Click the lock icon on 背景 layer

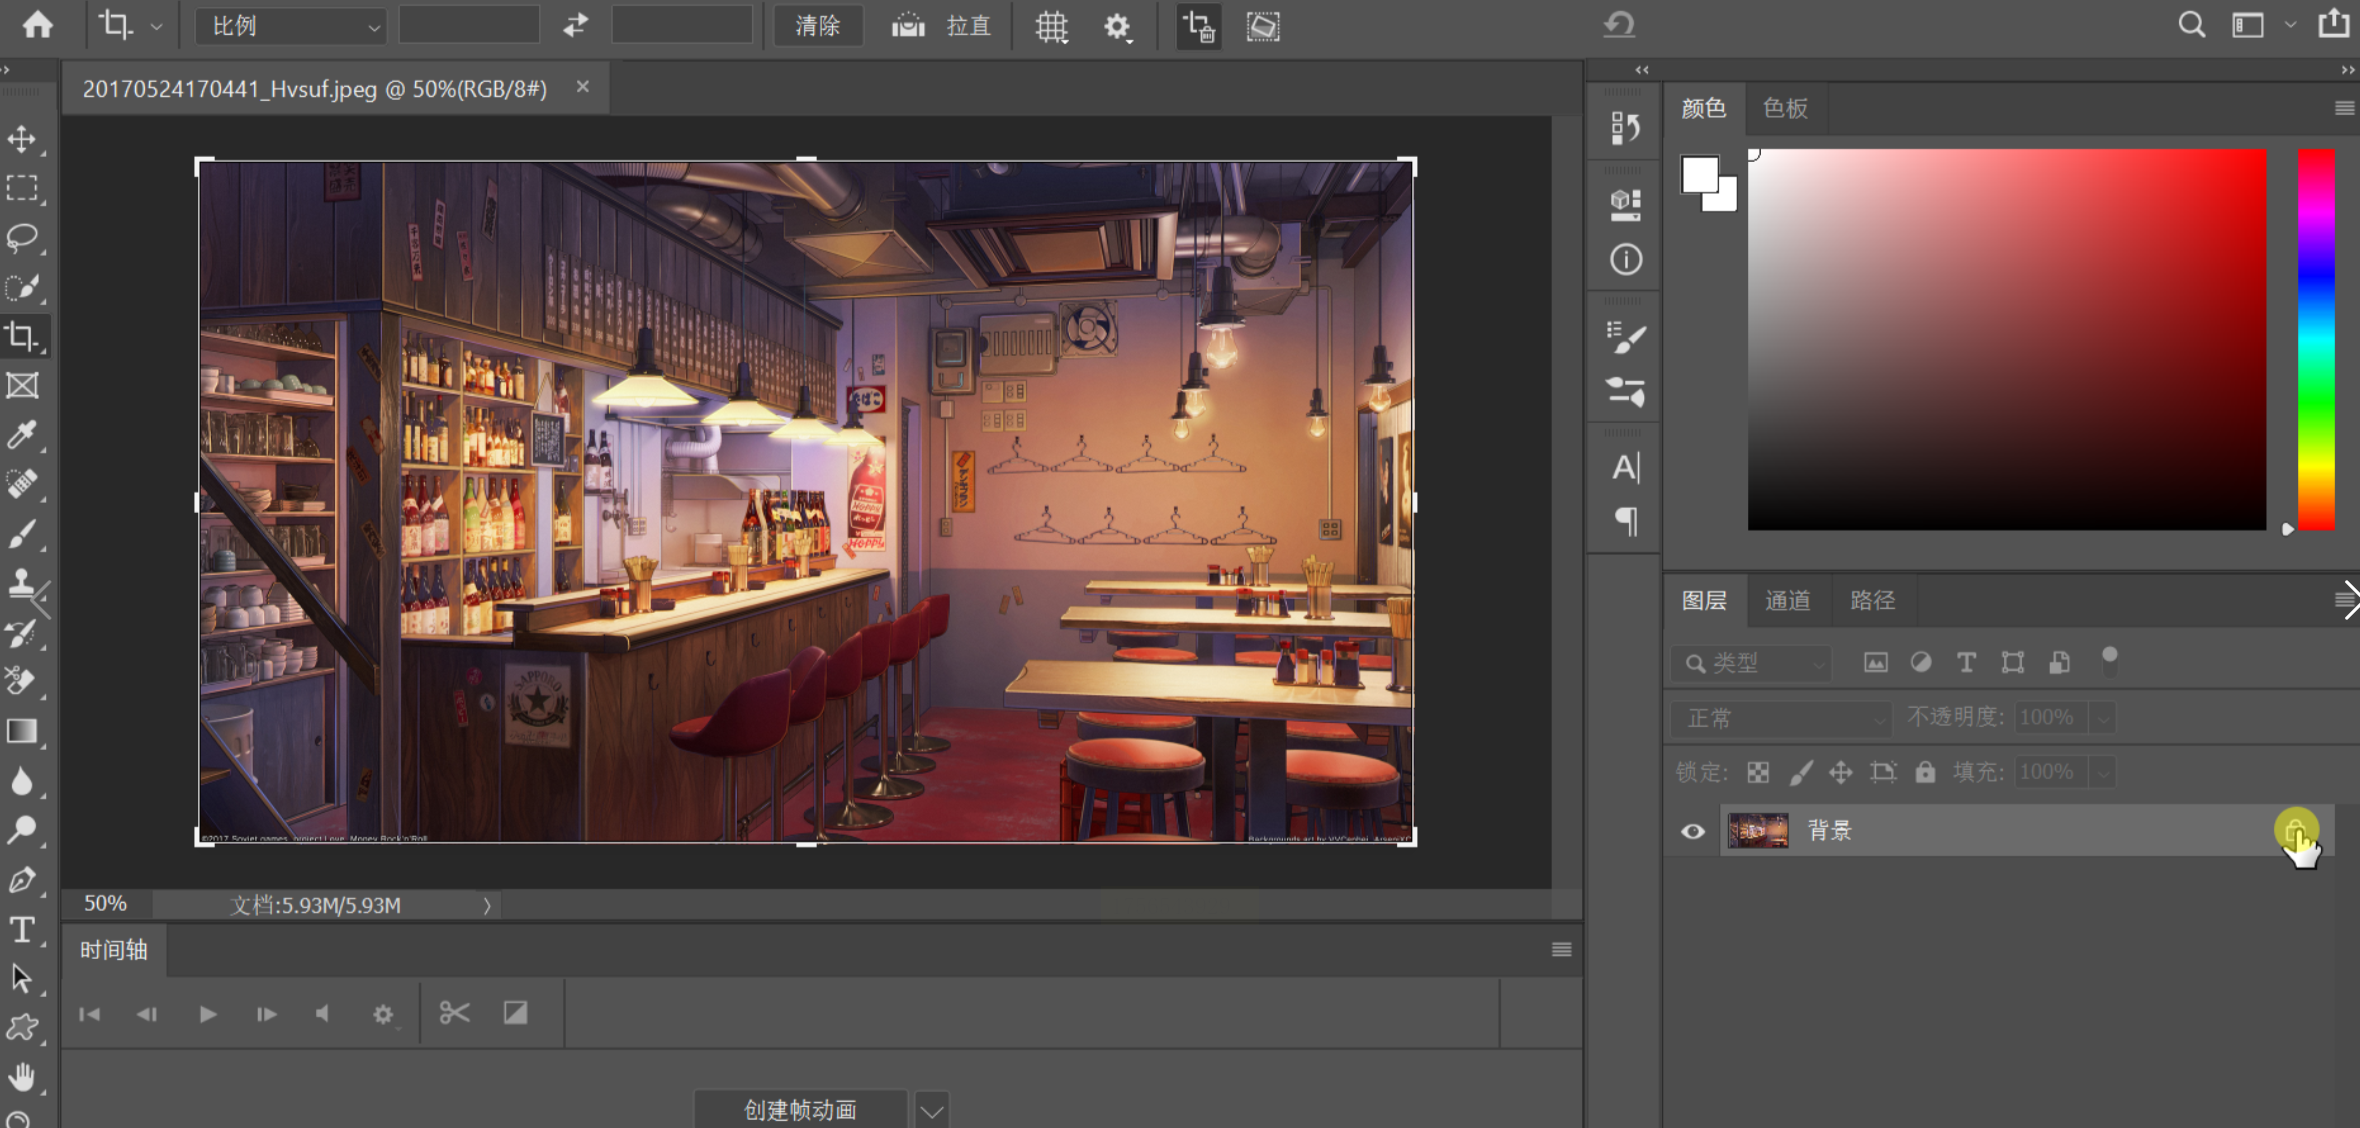tap(2295, 830)
